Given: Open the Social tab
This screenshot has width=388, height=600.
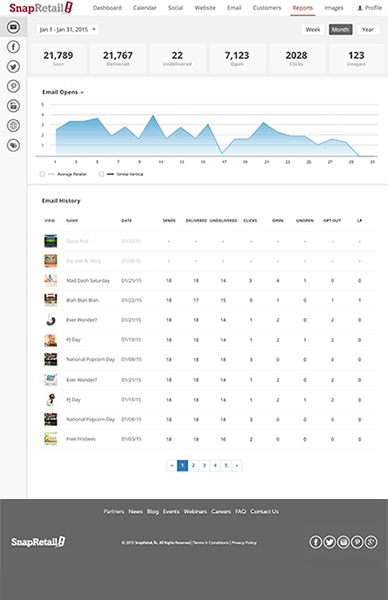Looking at the screenshot, I should click(175, 8).
